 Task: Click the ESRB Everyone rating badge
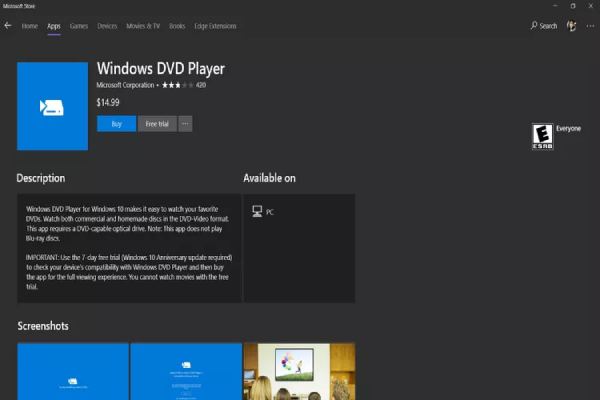[542, 136]
